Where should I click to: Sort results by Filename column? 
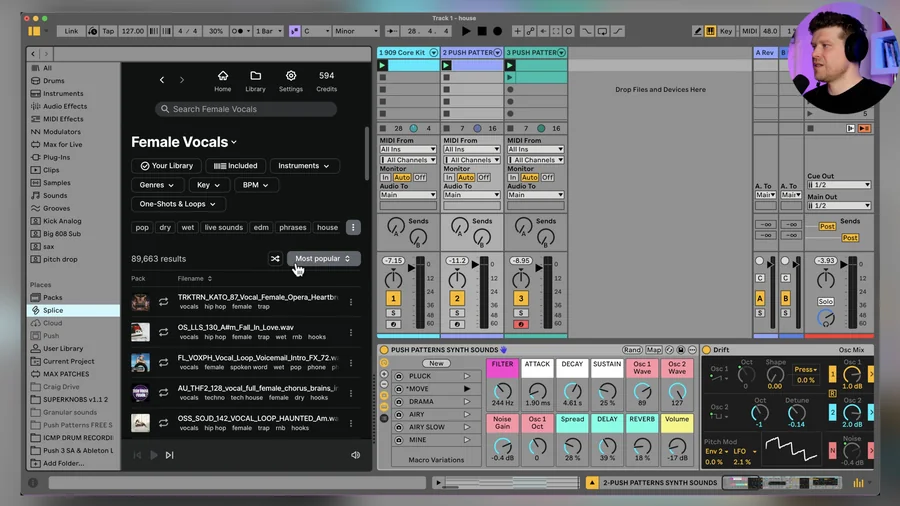(x=195, y=278)
